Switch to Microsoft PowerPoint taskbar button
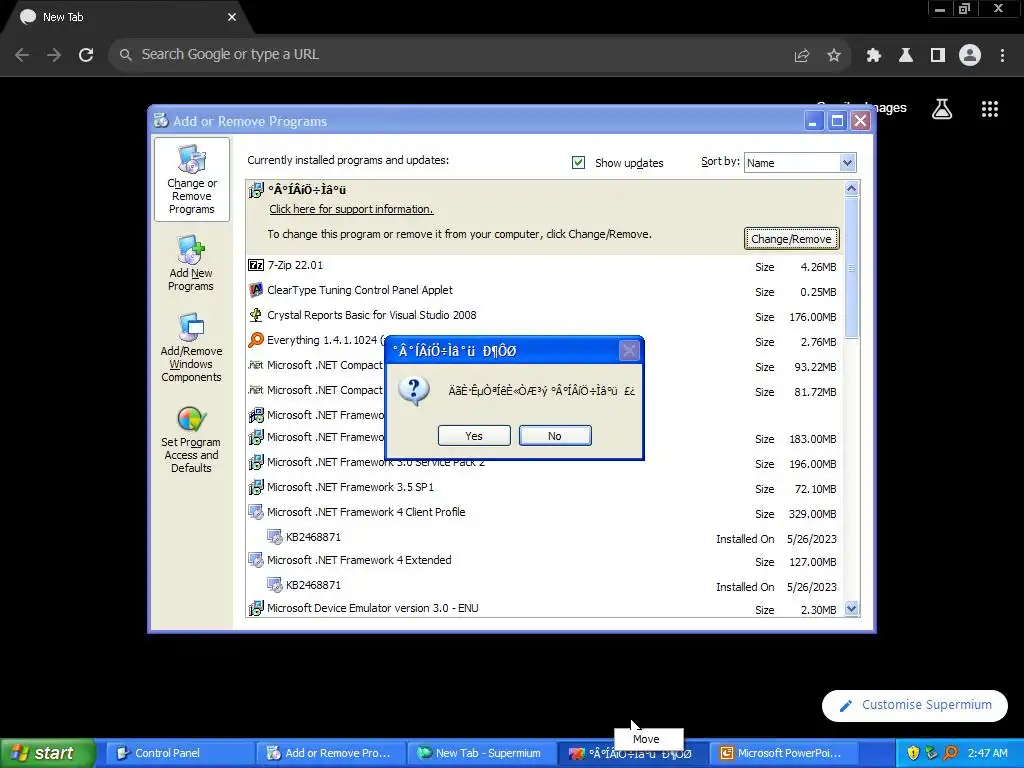The image size is (1024, 768). click(x=785, y=753)
